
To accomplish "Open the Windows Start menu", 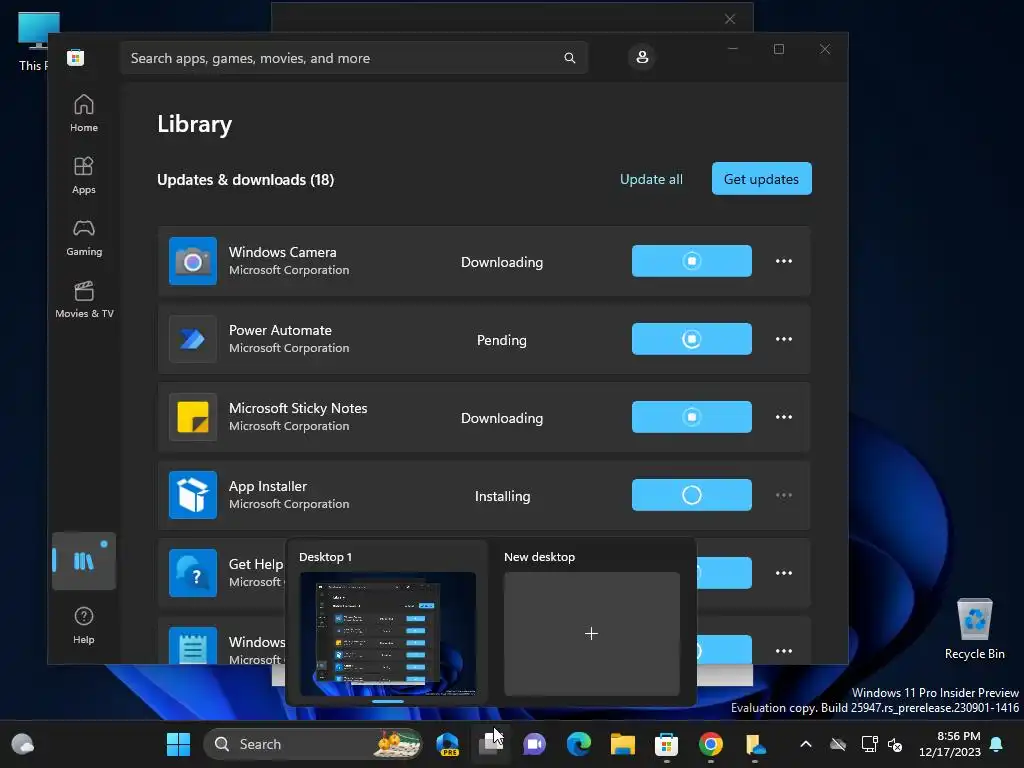I will click(178, 744).
